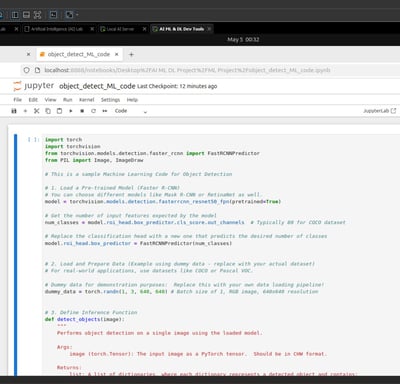Click the 'import torchvision' code line
This screenshot has height=384, width=400.
point(73,146)
